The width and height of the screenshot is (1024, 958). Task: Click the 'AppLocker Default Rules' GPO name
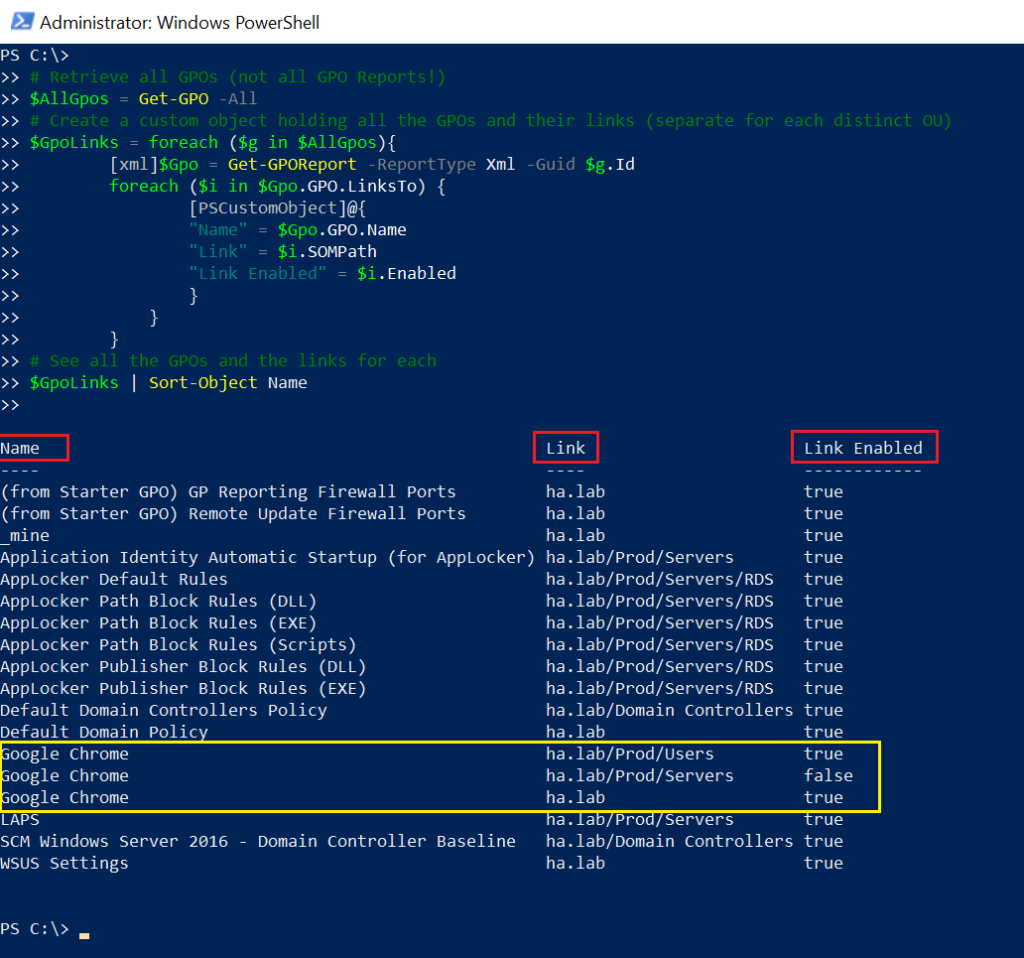tap(114, 579)
